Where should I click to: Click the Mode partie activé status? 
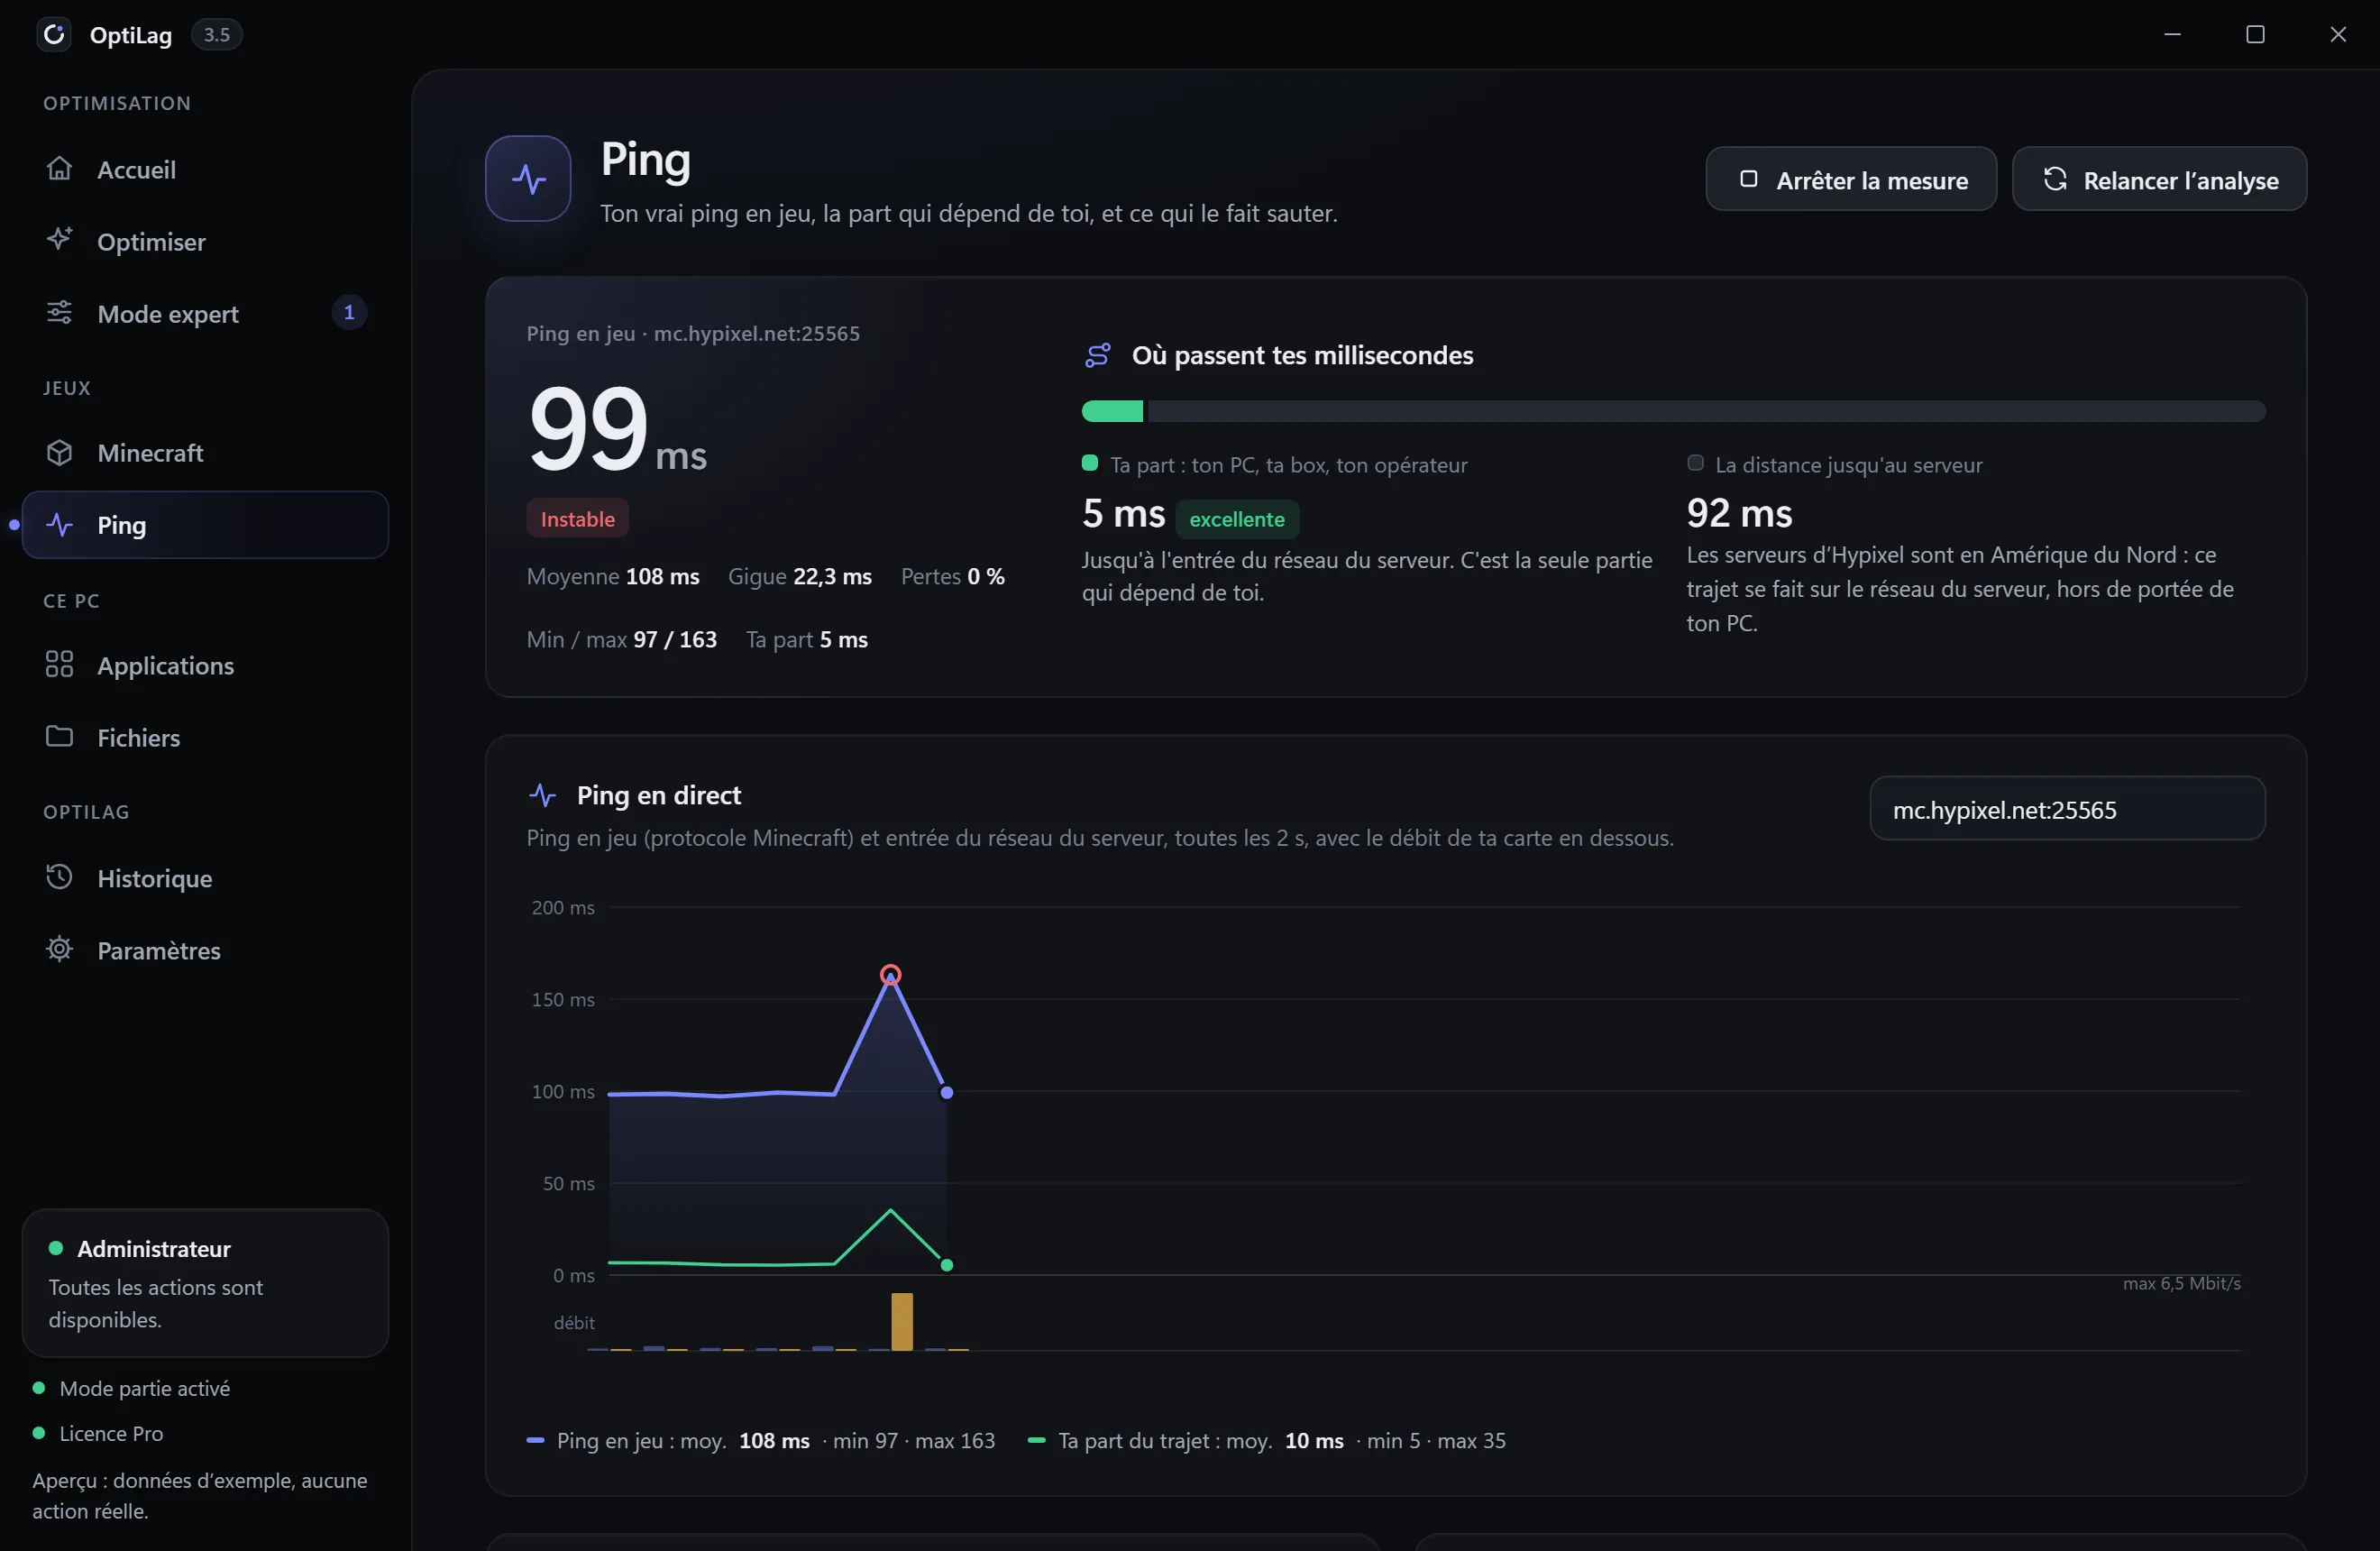tap(132, 1387)
